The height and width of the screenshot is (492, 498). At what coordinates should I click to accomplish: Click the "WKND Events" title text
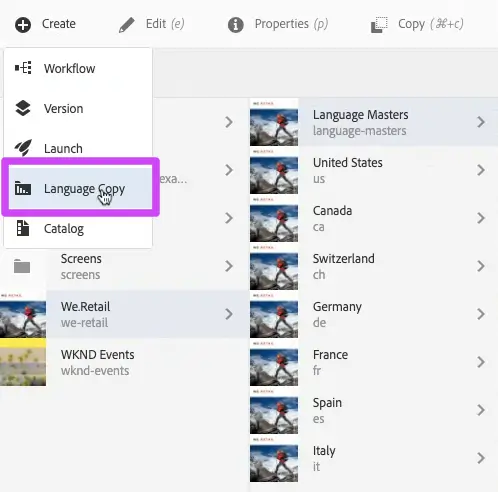pyautogui.click(x=98, y=355)
